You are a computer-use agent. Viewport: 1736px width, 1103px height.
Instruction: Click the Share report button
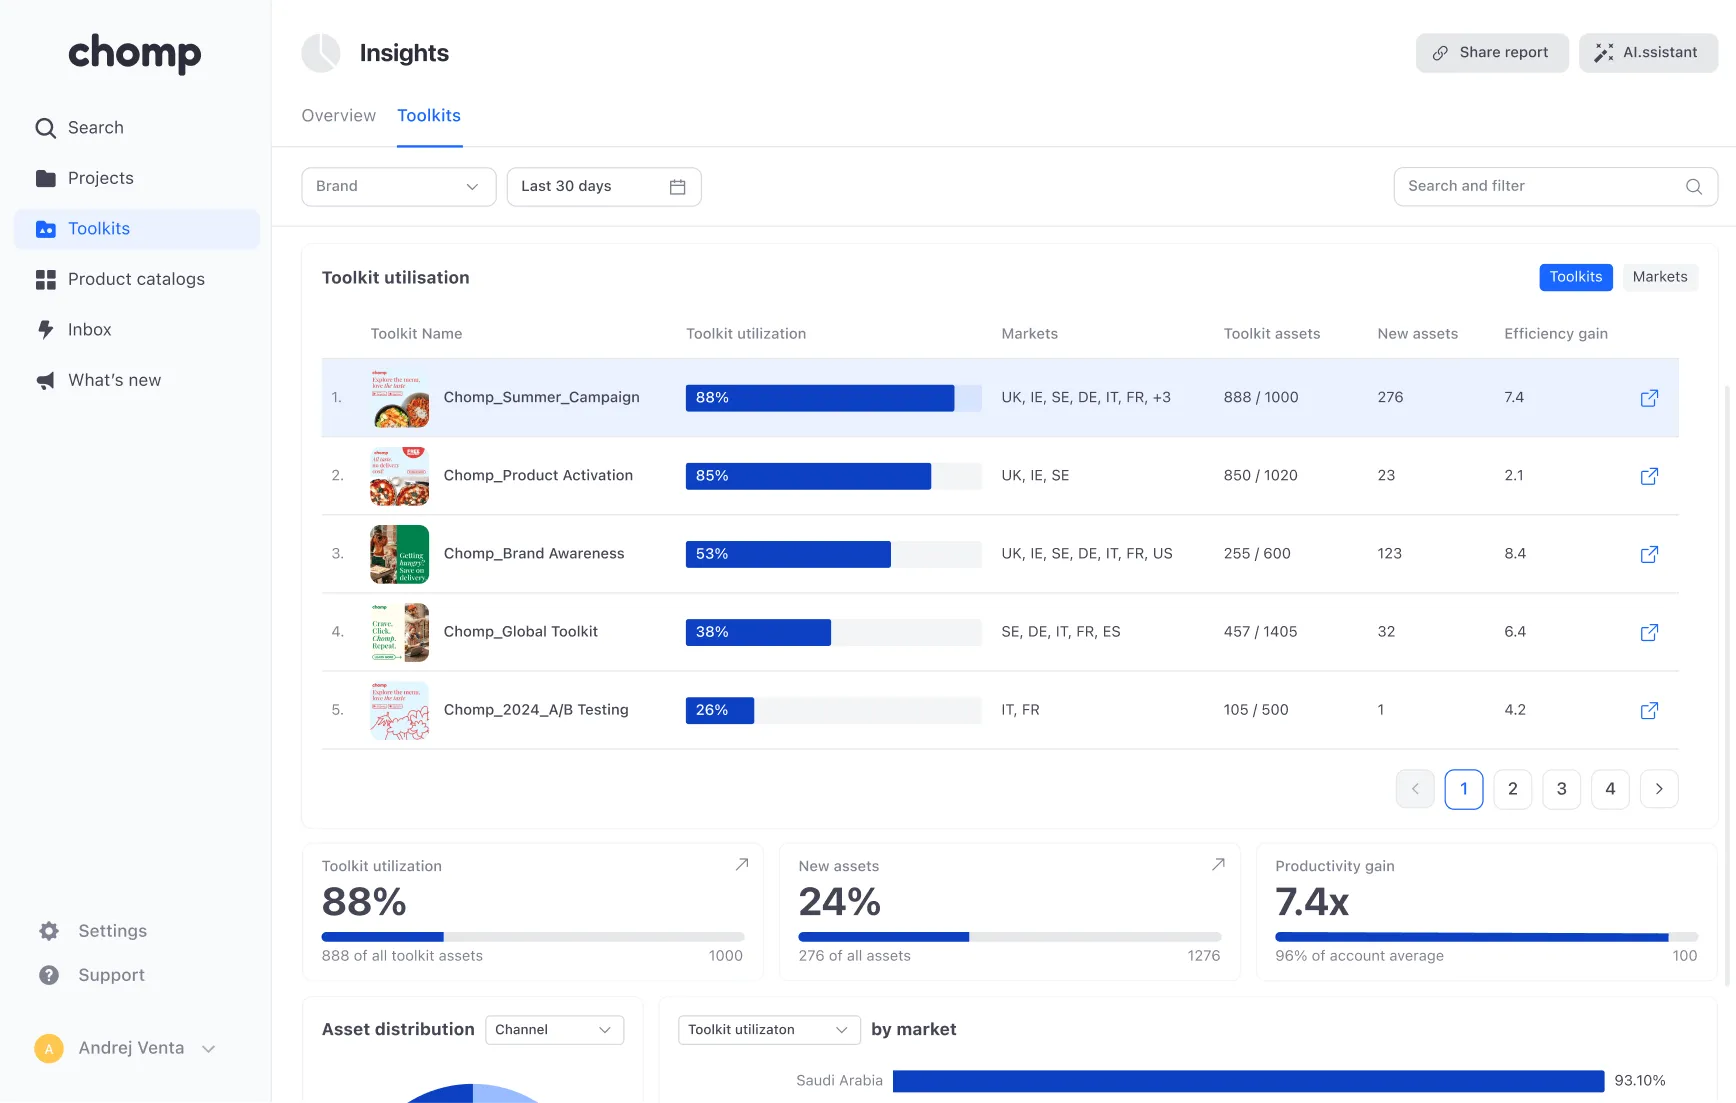point(1492,53)
